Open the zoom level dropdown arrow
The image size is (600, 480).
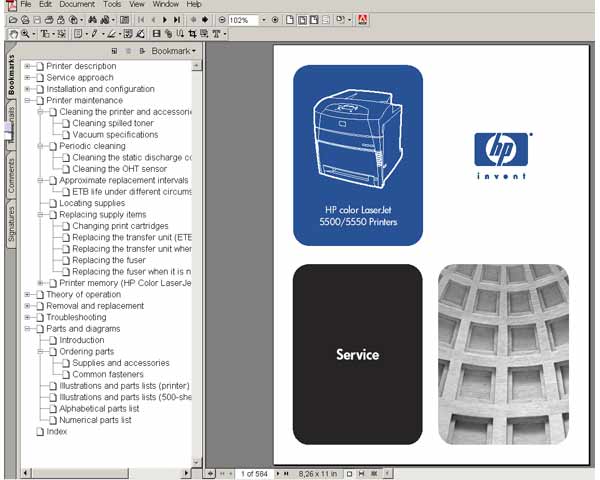click(x=263, y=20)
